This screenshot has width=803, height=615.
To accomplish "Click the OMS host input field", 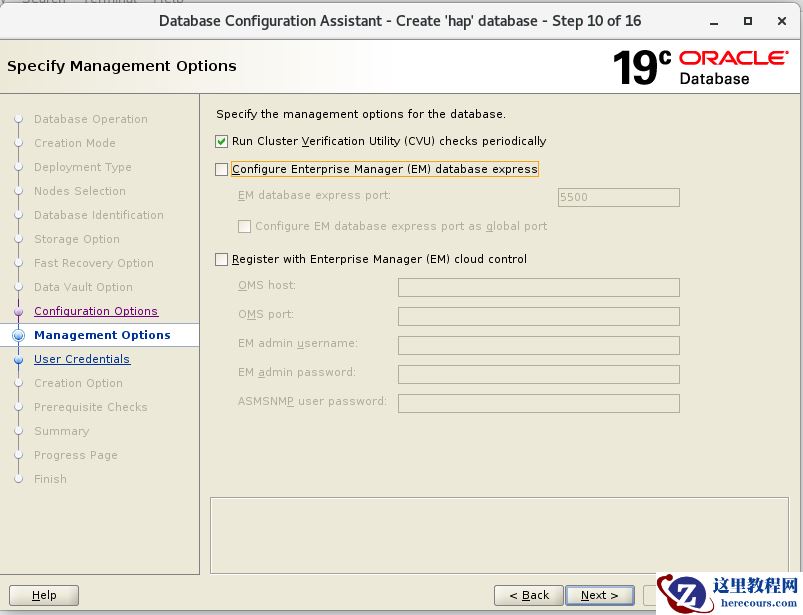I will click(x=539, y=287).
